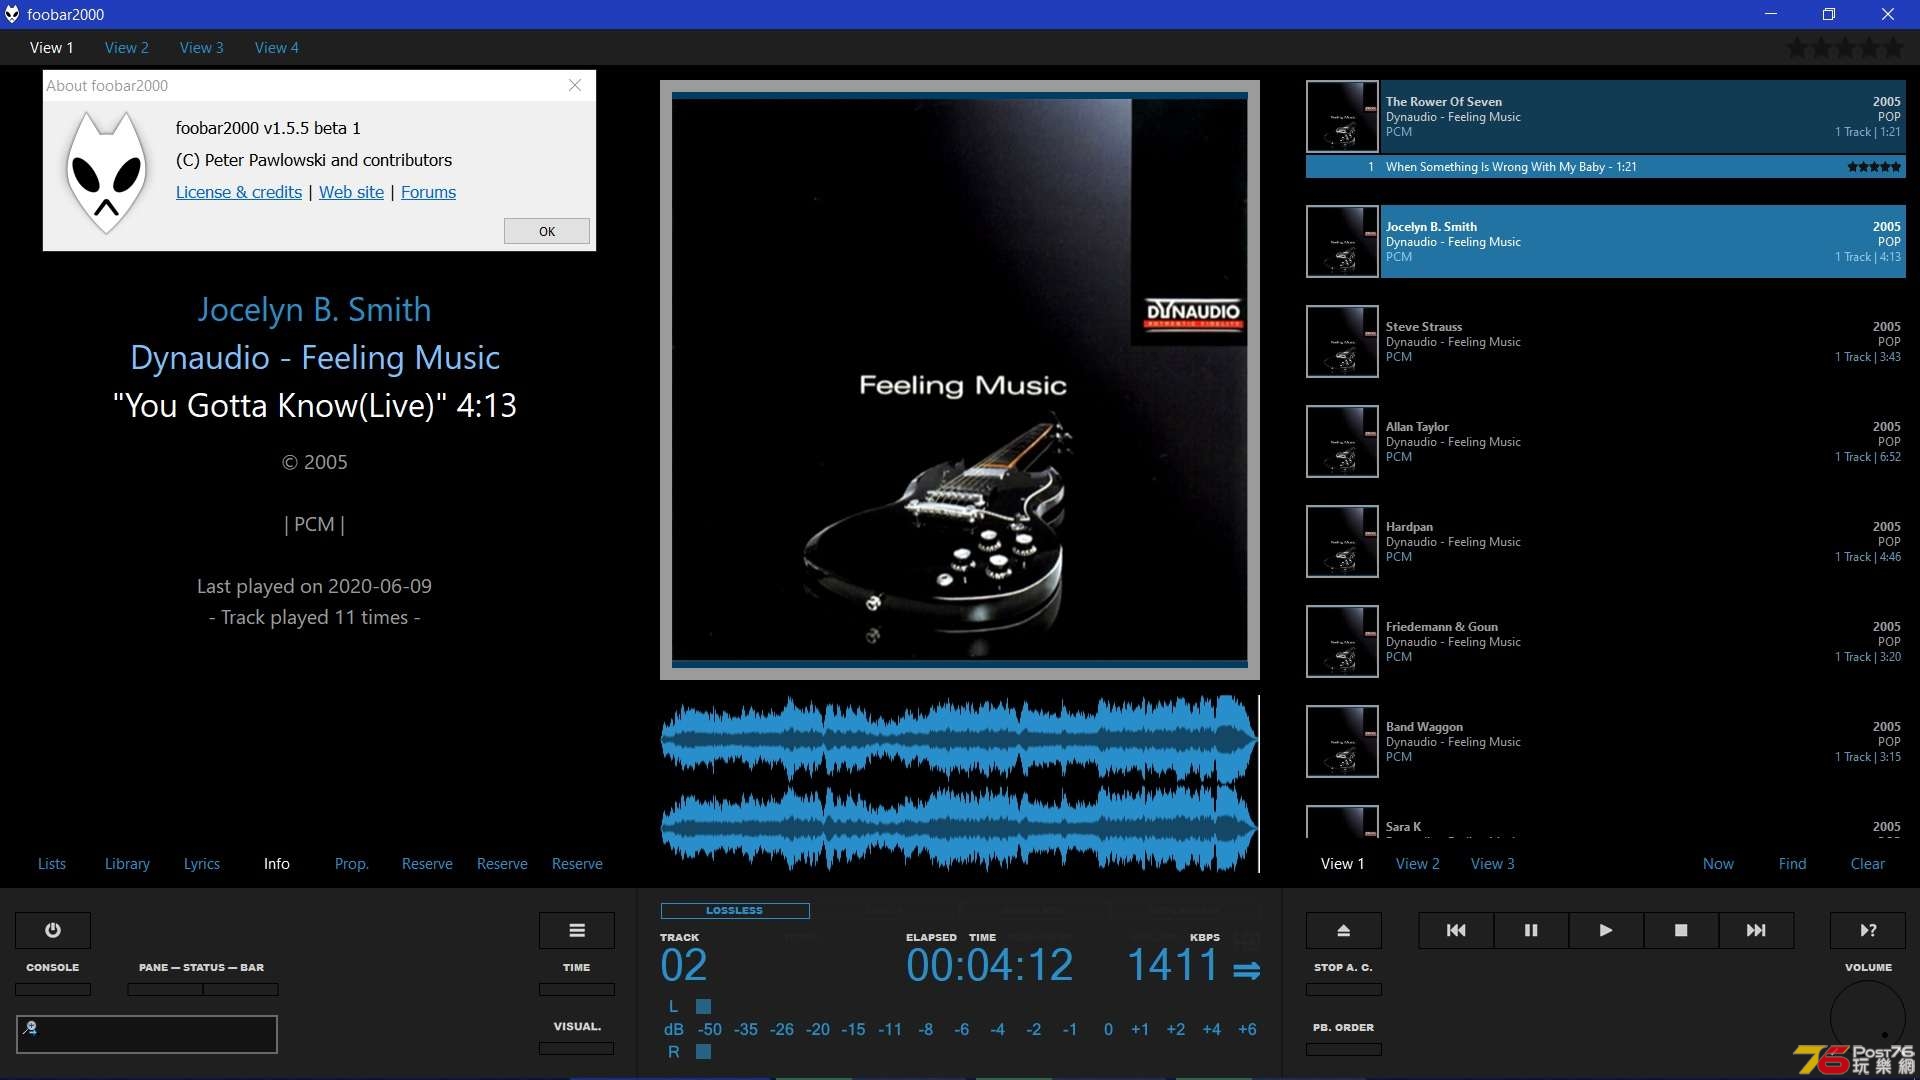
Task: Click Clear in playlist footer
Action: (x=1868, y=863)
